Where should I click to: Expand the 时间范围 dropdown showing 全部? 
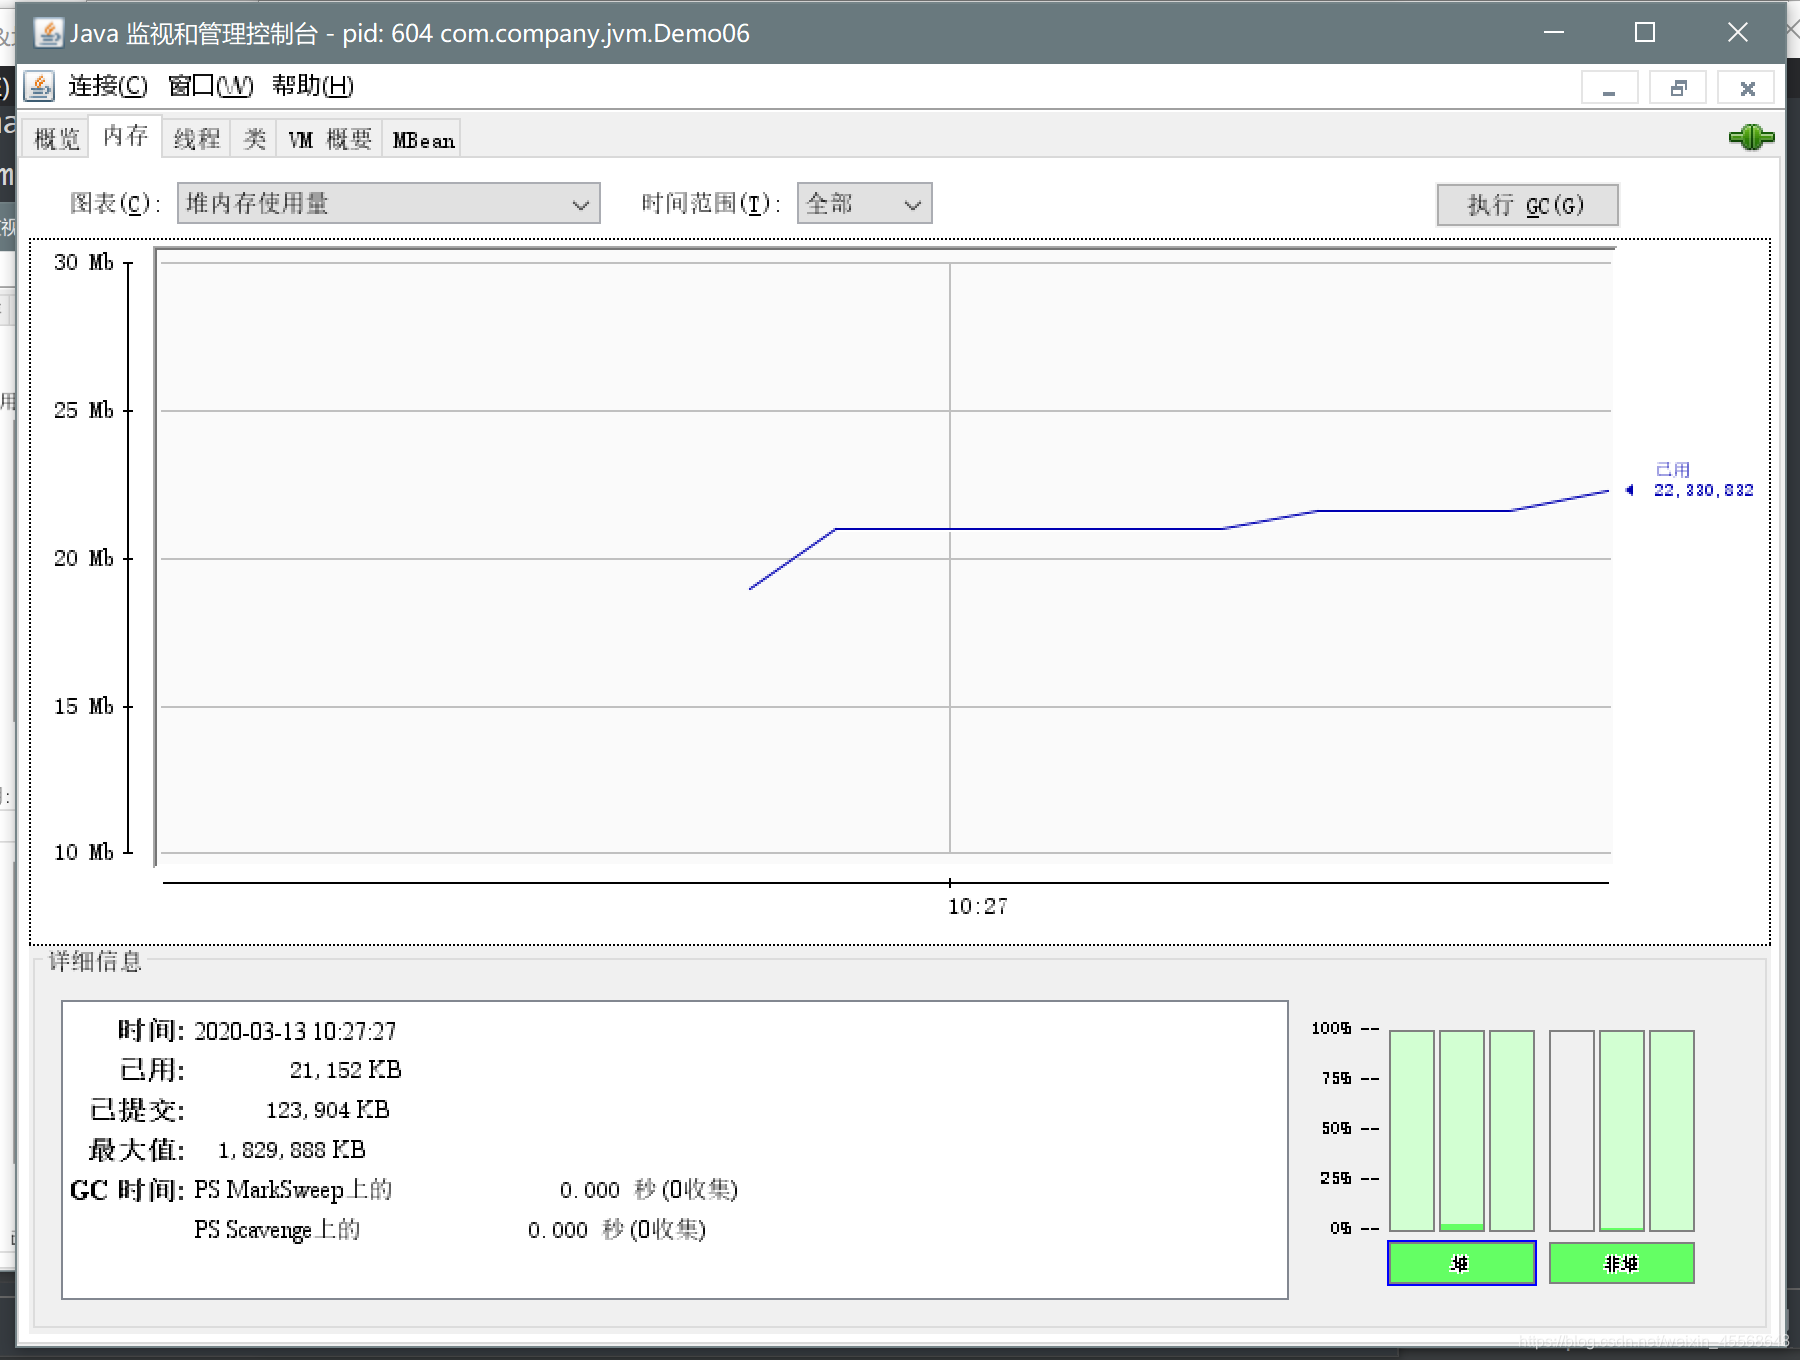point(865,203)
